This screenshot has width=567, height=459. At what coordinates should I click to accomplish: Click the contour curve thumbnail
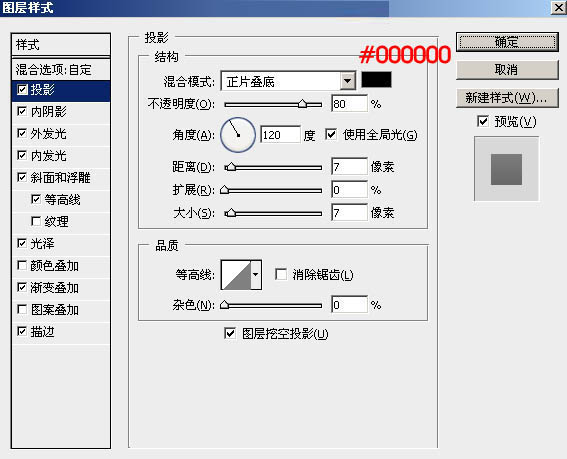tap(236, 275)
